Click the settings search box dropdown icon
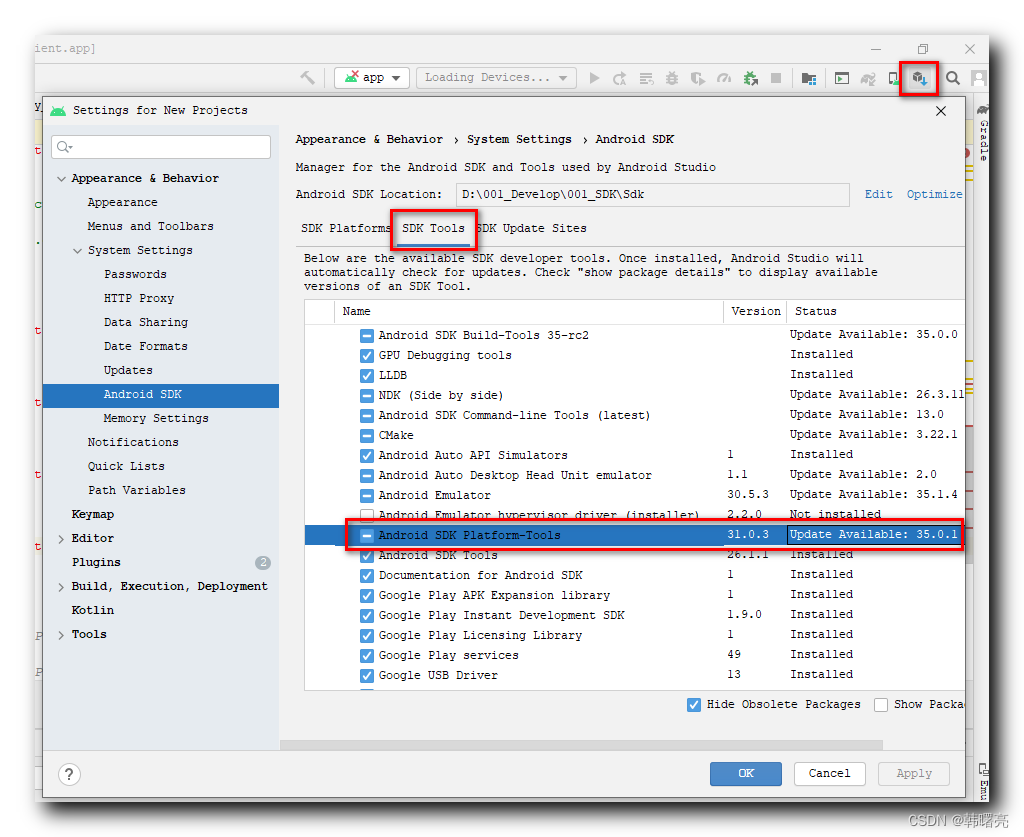The image size is (1024, 837). 65,147
